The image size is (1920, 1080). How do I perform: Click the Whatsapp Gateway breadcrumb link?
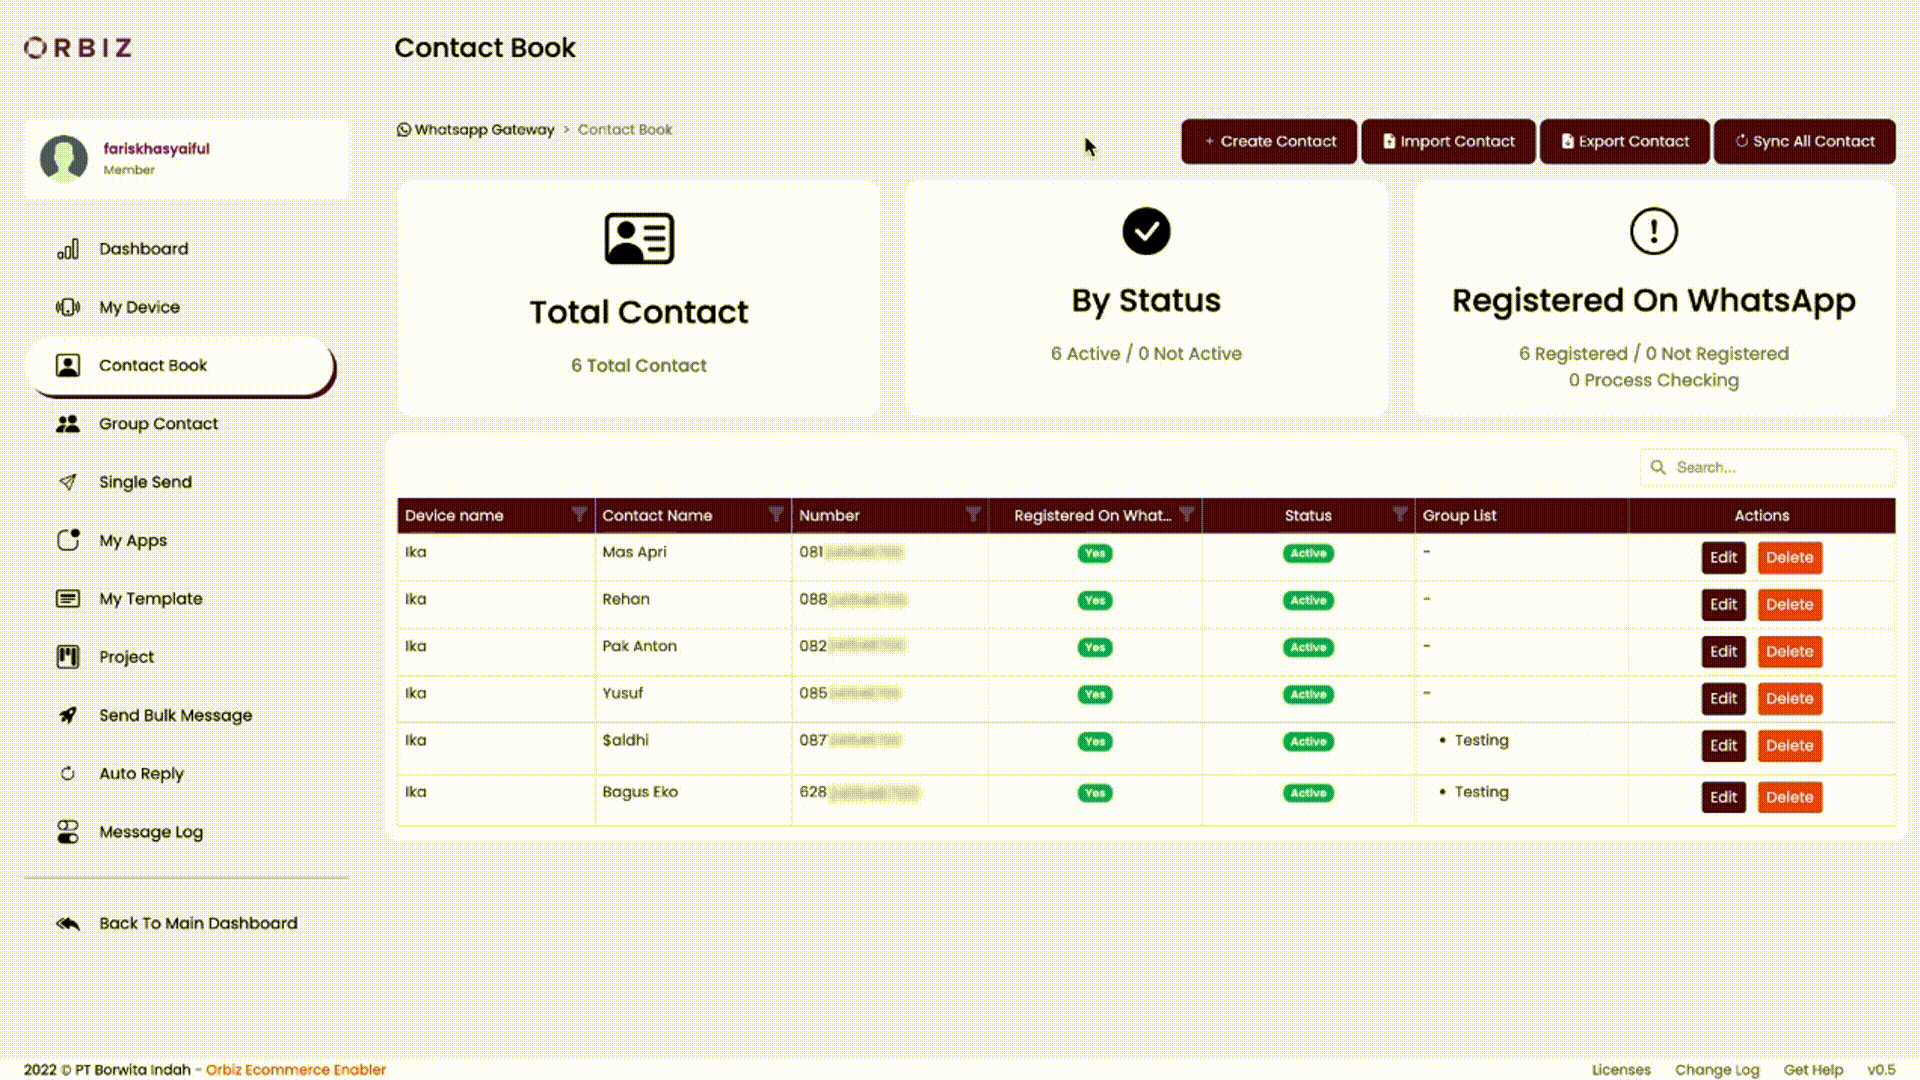(x=484, y=130)
